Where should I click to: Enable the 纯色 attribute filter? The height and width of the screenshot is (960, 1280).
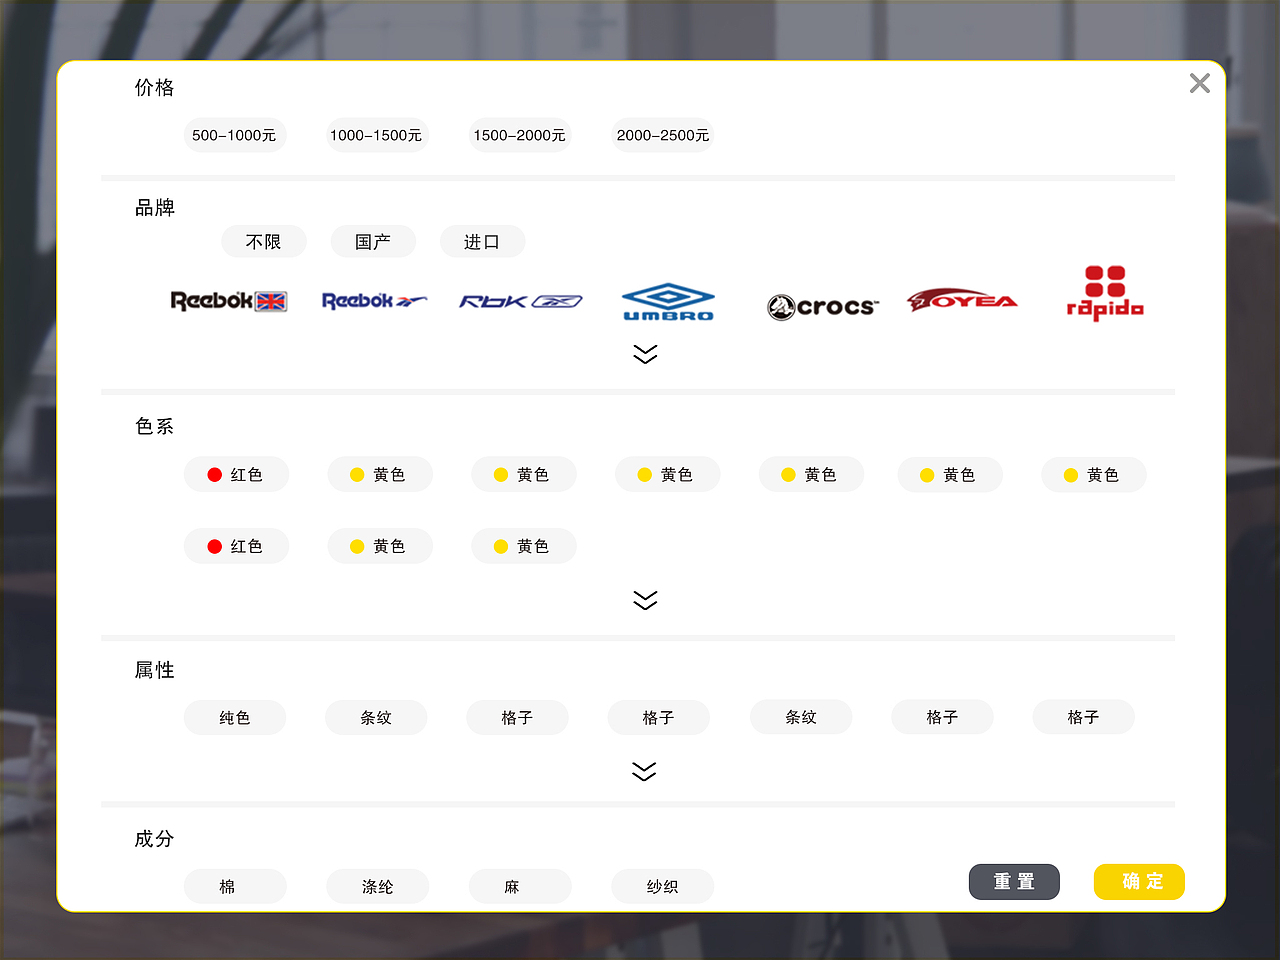pos(234,717)
